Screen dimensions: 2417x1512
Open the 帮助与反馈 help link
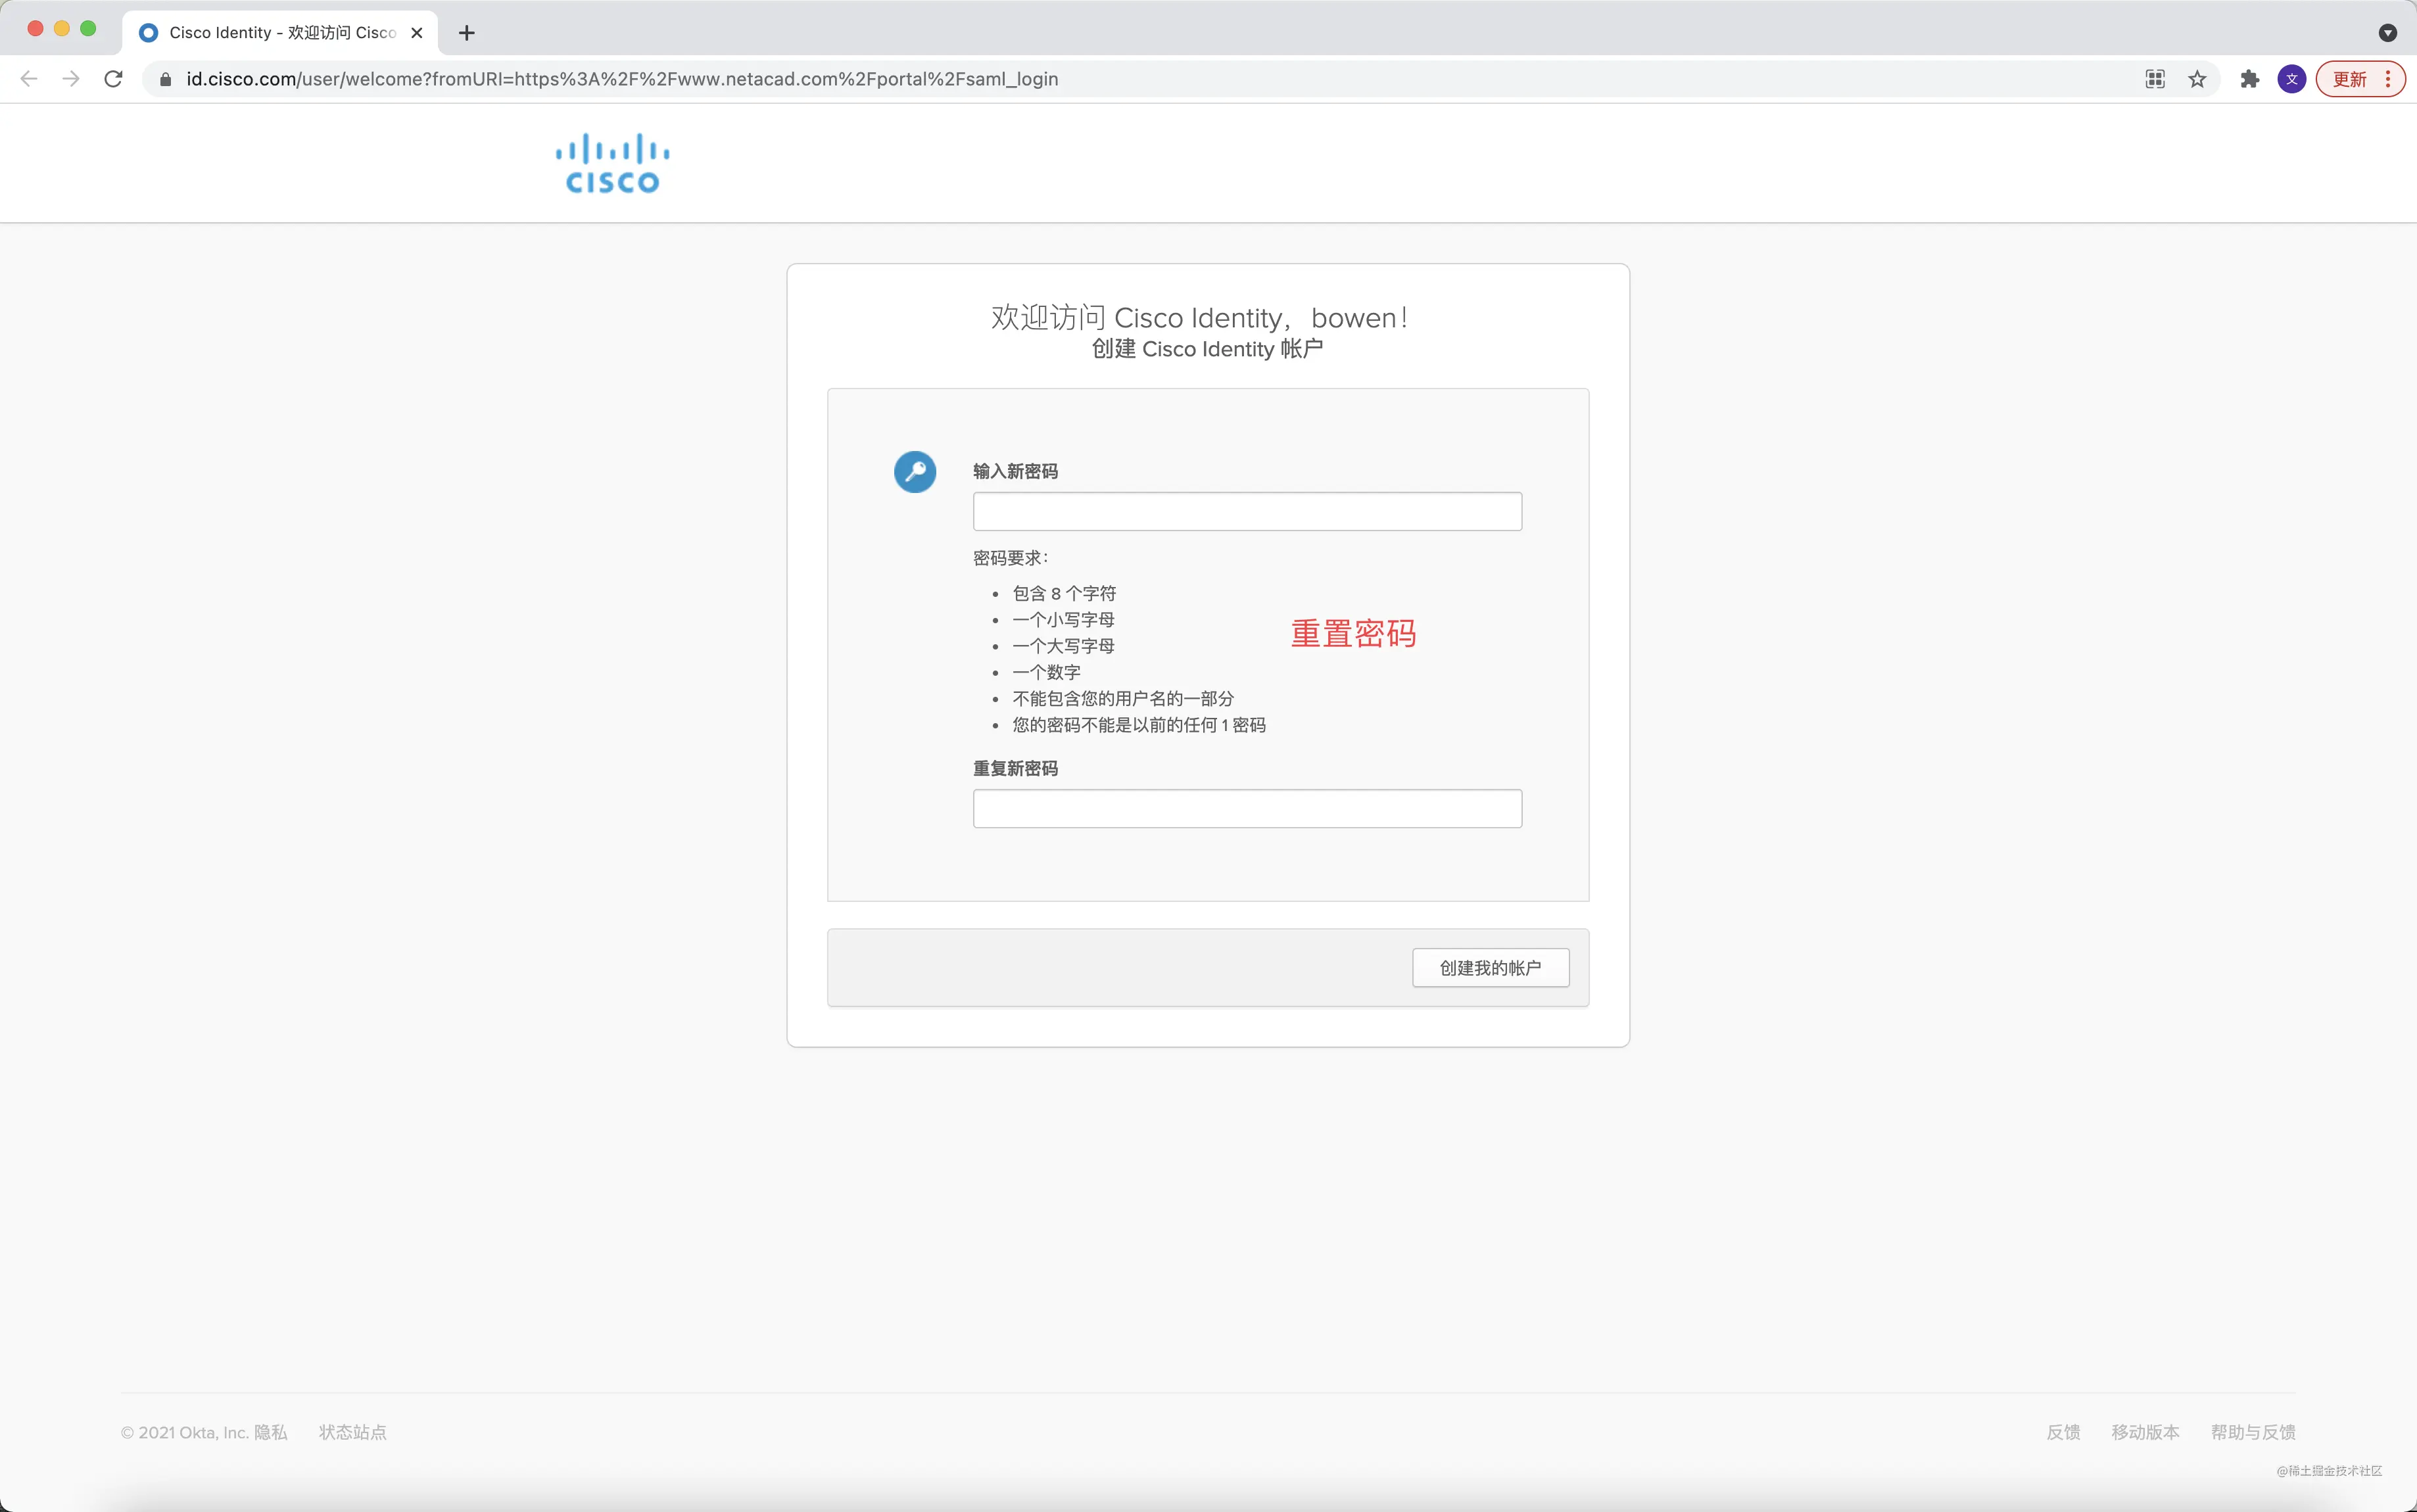click(2253, 1432)
